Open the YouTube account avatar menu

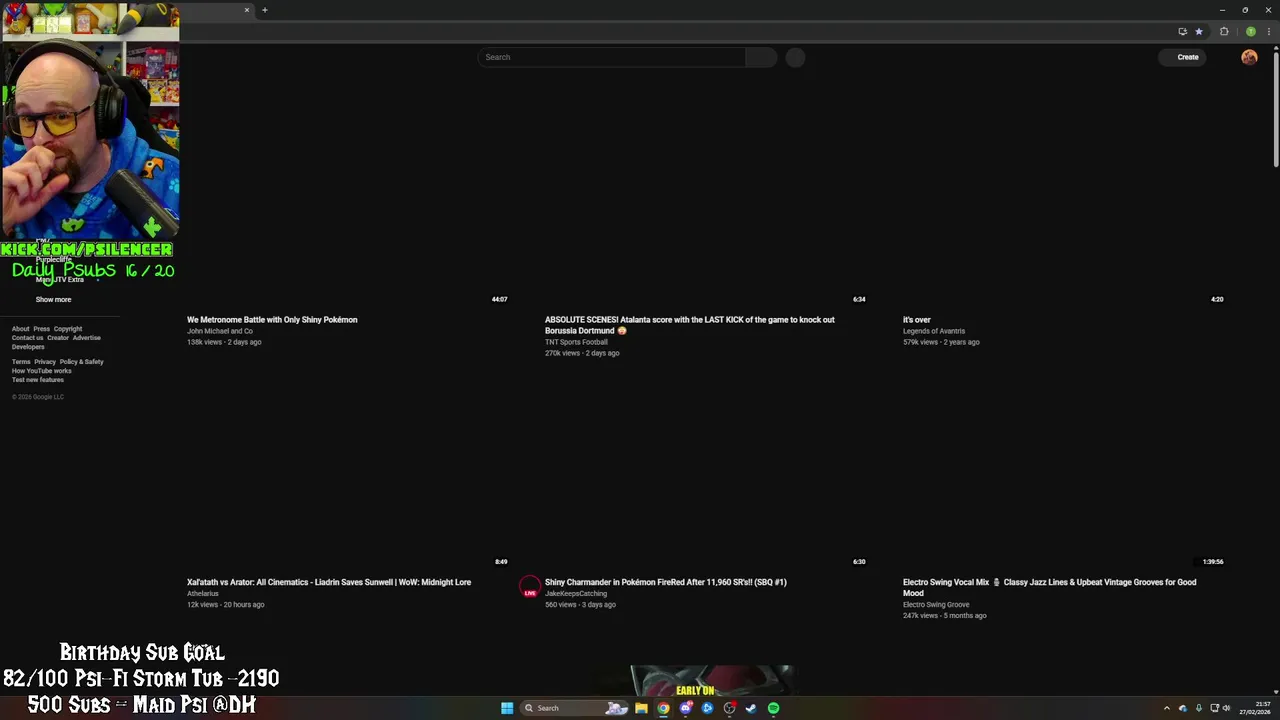point(1249,57)
